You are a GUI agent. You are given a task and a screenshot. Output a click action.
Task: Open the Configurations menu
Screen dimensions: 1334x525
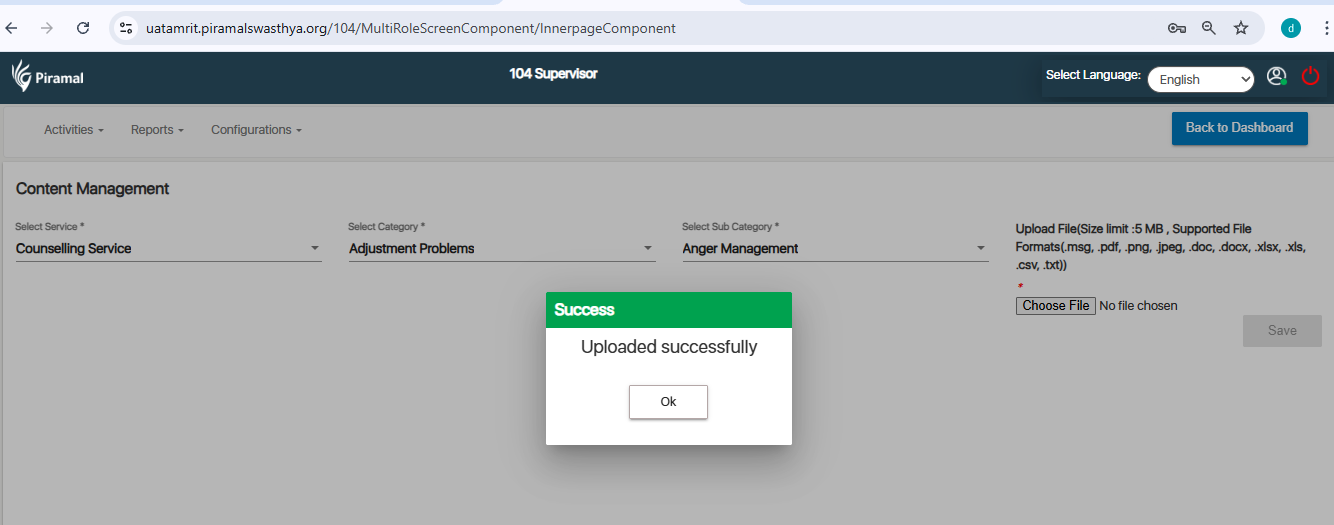(x=256, y=130)
